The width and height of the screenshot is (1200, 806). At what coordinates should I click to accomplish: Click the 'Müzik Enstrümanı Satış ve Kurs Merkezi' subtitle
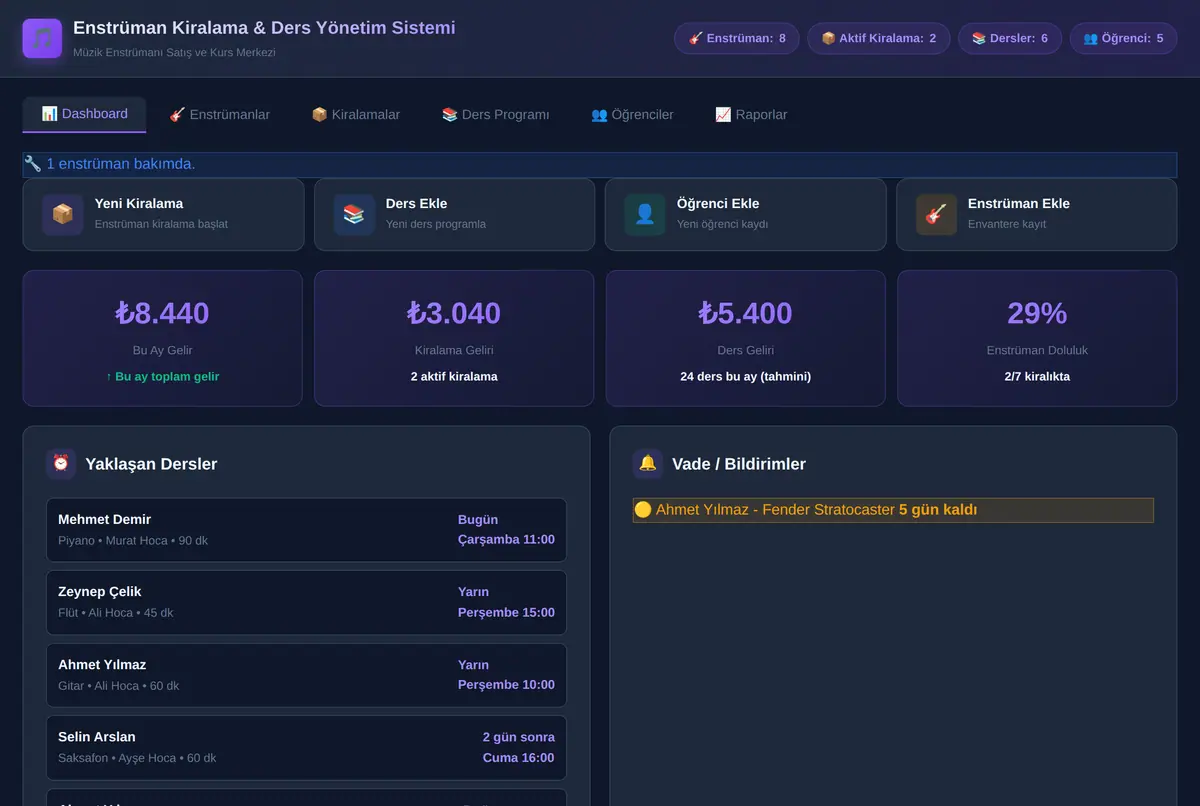[x=174, y=52]
